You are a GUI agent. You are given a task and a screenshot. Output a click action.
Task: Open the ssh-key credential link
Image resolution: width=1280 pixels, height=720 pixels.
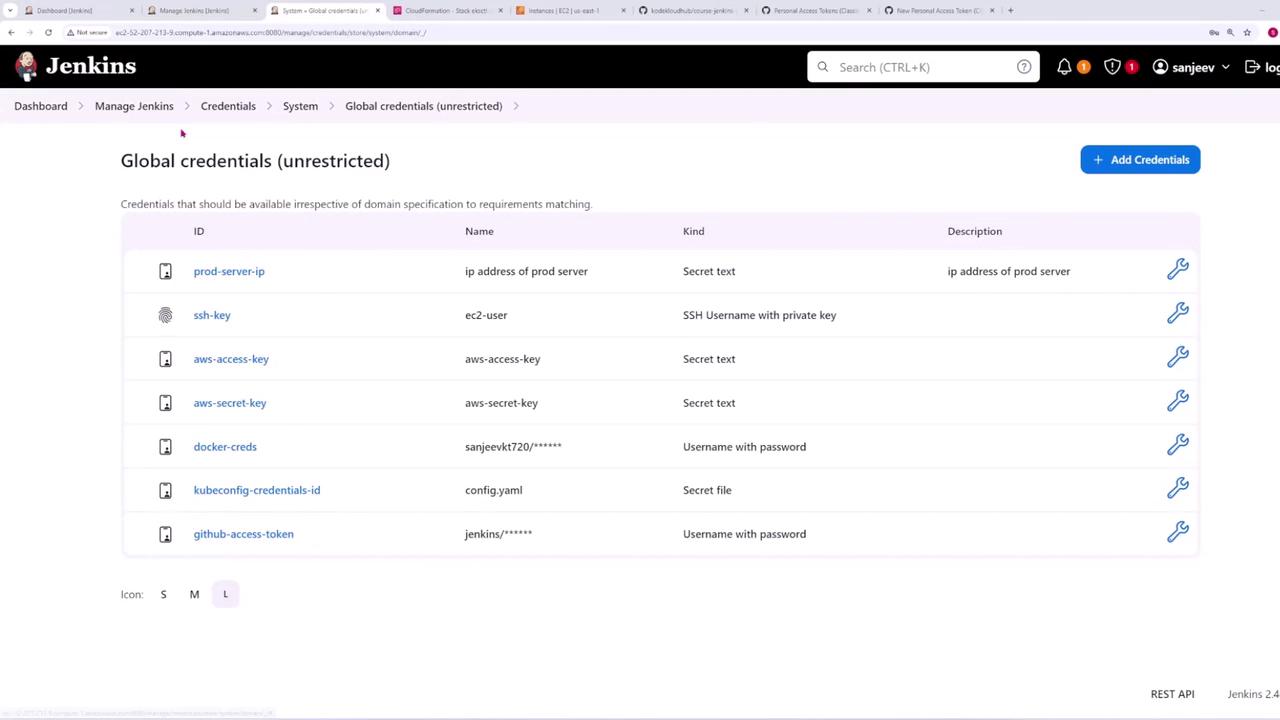(212, 315)
